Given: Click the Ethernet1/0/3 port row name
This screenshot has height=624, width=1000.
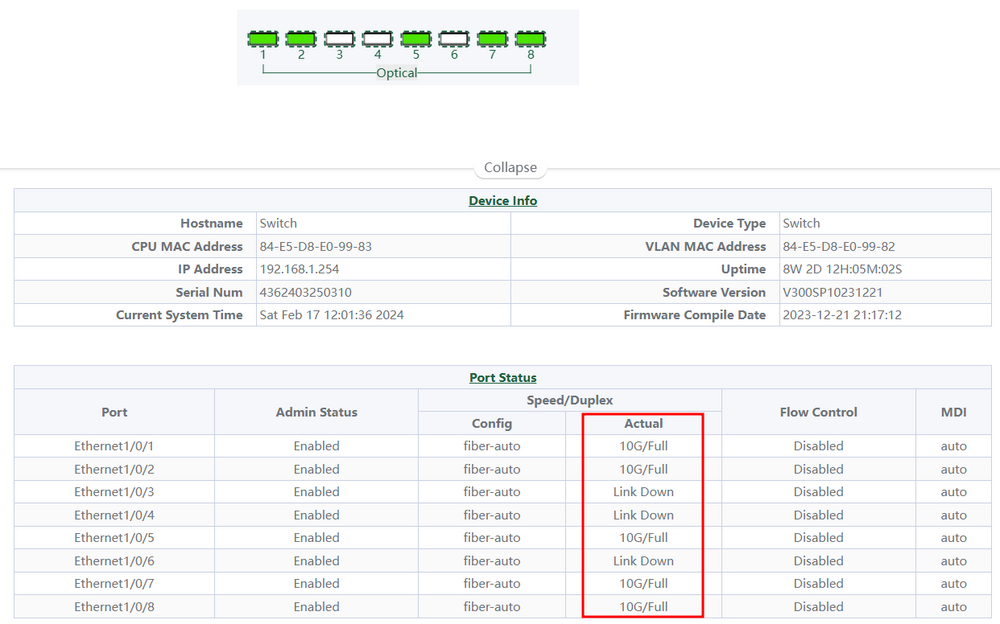Looking at the screenshot, I should pyautogui.click(x=114, y=492).
